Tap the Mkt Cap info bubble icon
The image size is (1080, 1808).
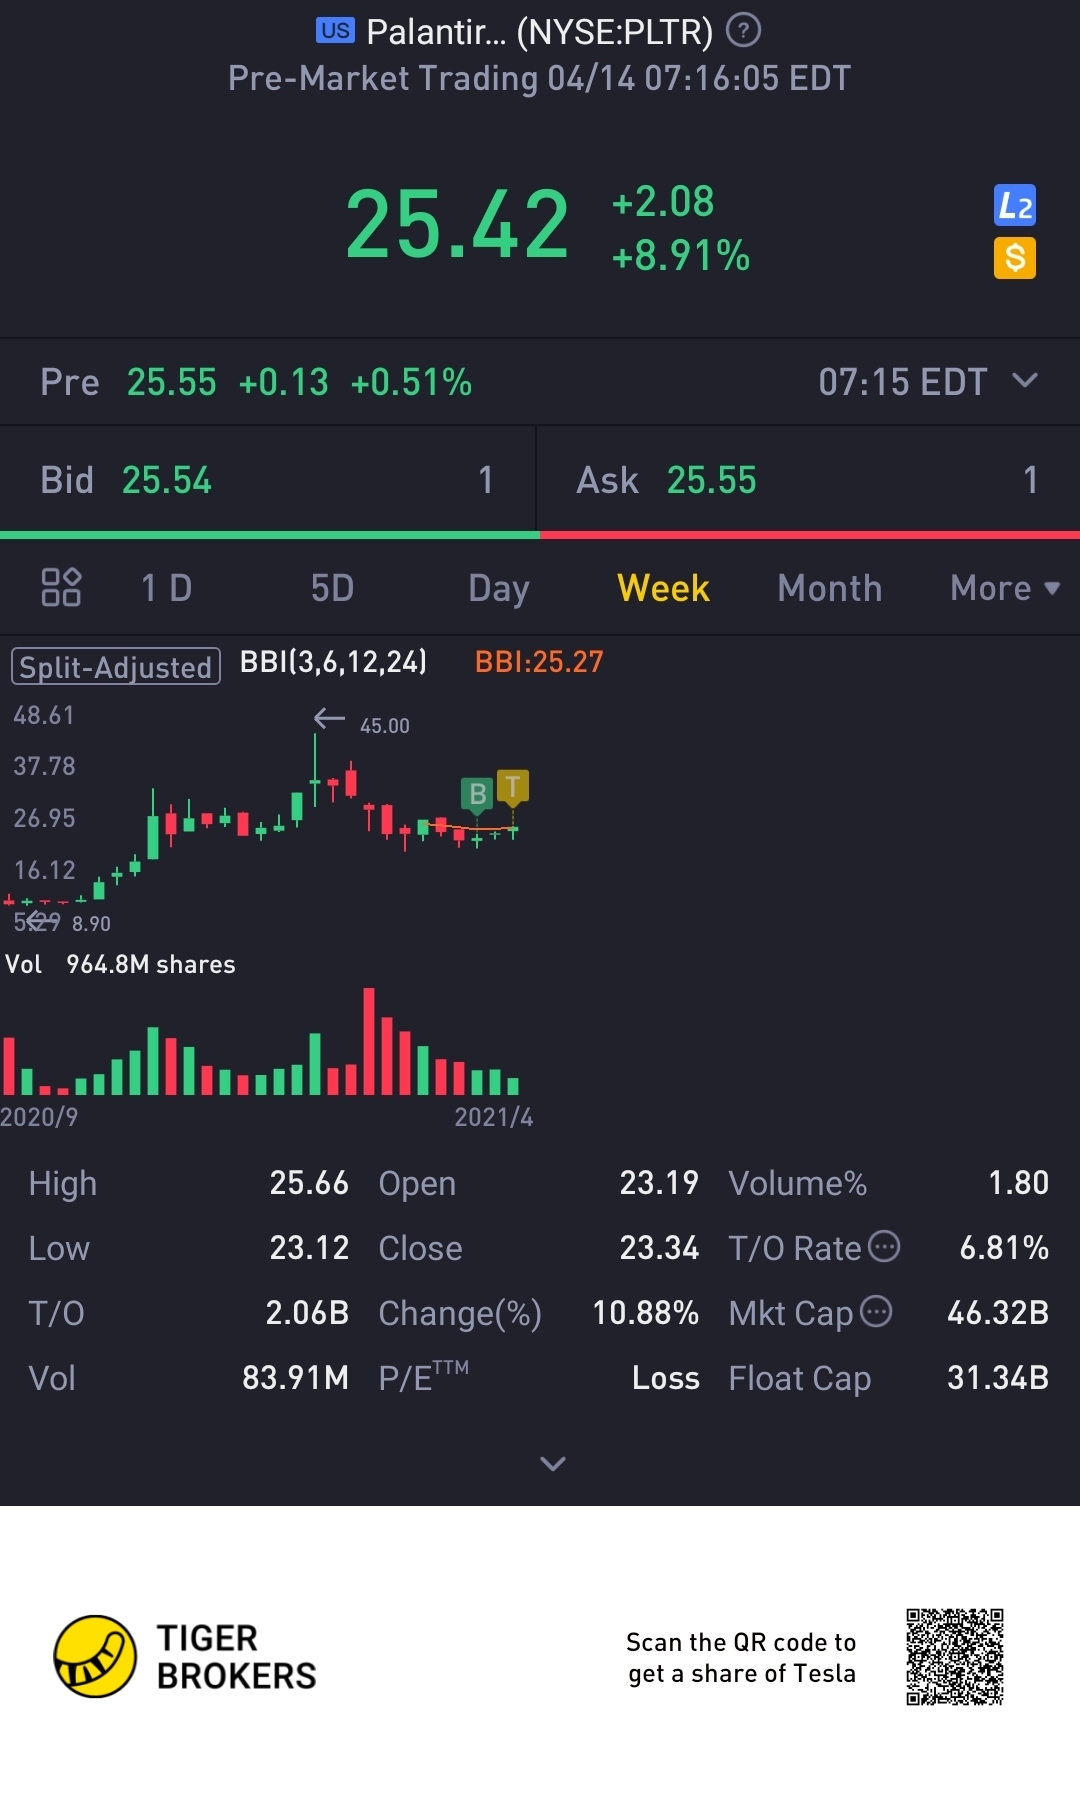click(x=876, y=1311)
